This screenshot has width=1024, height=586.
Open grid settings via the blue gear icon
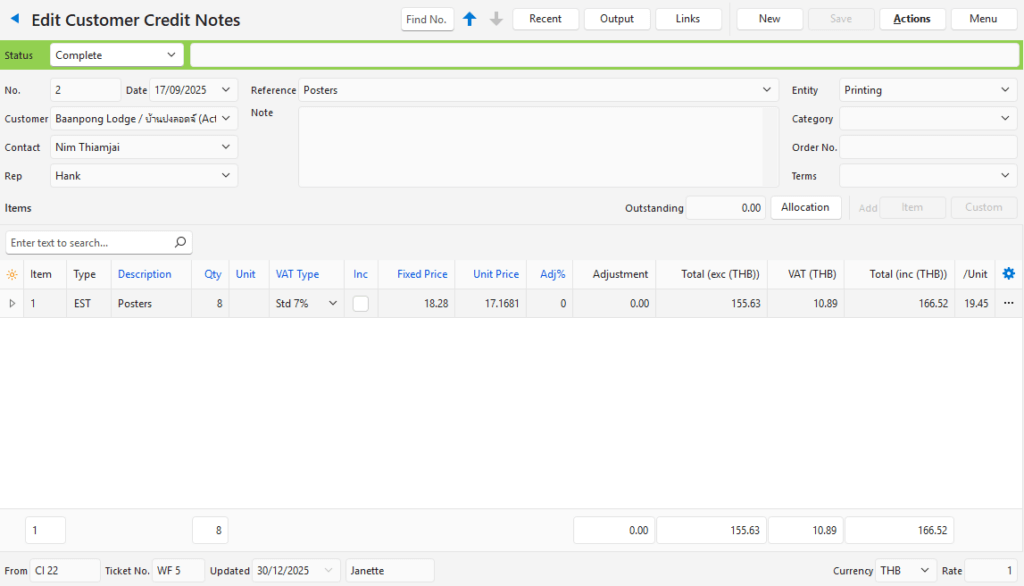pyautogui.click(x=1008, y=274)
